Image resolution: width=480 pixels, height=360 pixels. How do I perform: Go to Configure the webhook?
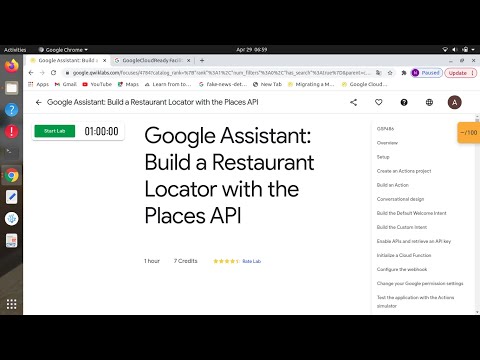point(402,269)
